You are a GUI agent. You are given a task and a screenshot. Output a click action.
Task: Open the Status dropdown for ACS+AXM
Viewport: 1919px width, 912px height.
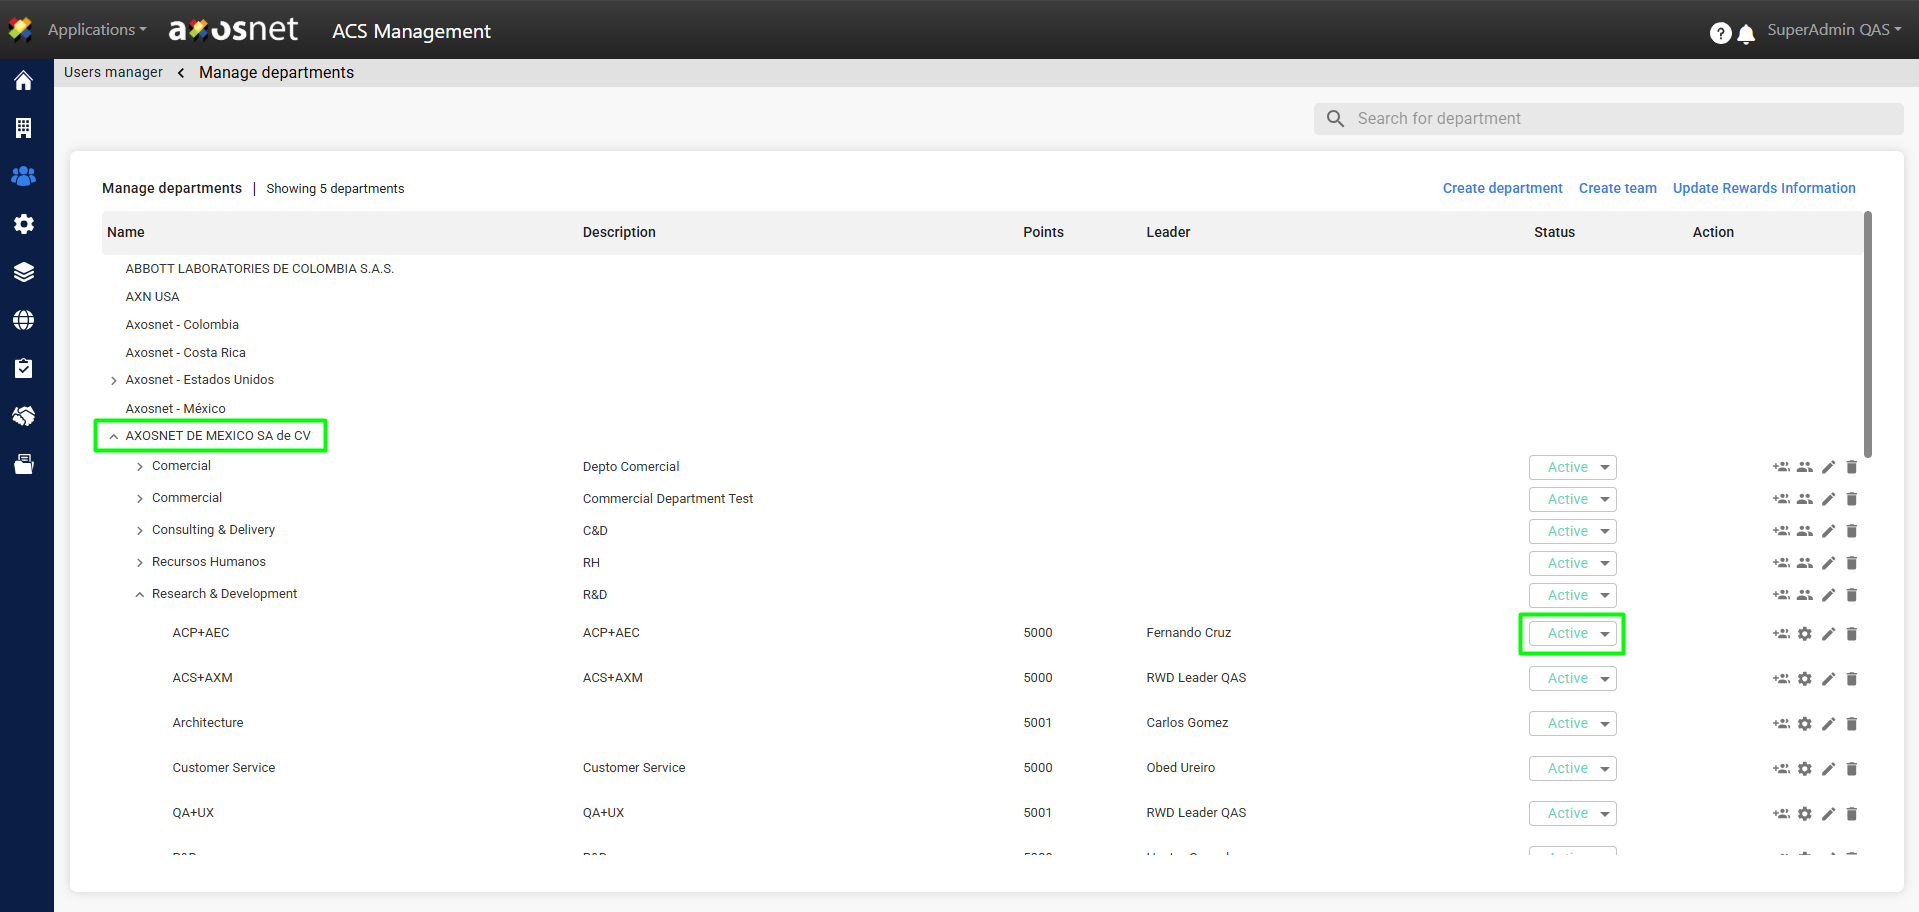pos(1572,679)
